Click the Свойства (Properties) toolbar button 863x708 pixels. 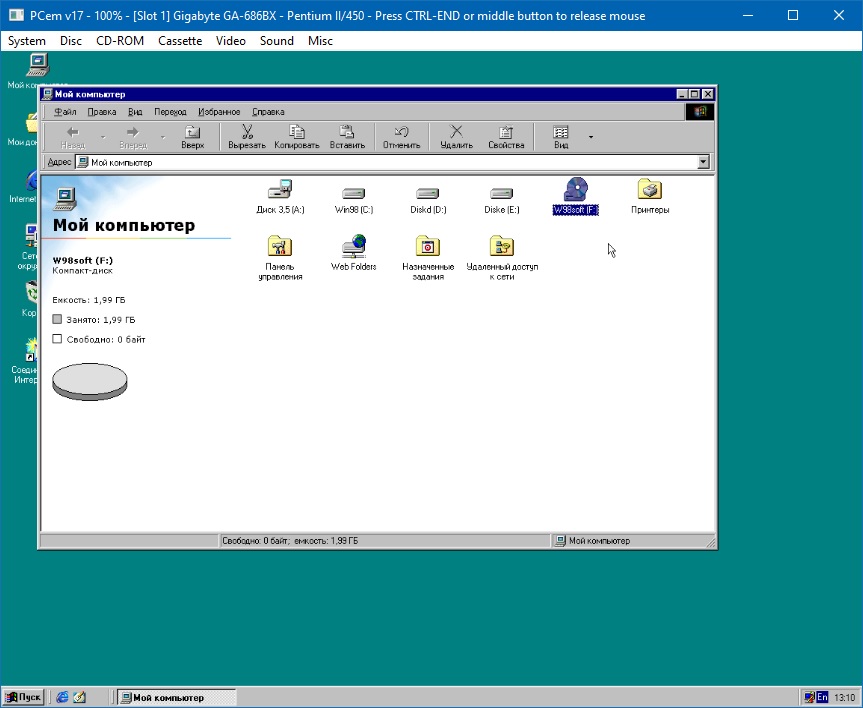(506, 137)
